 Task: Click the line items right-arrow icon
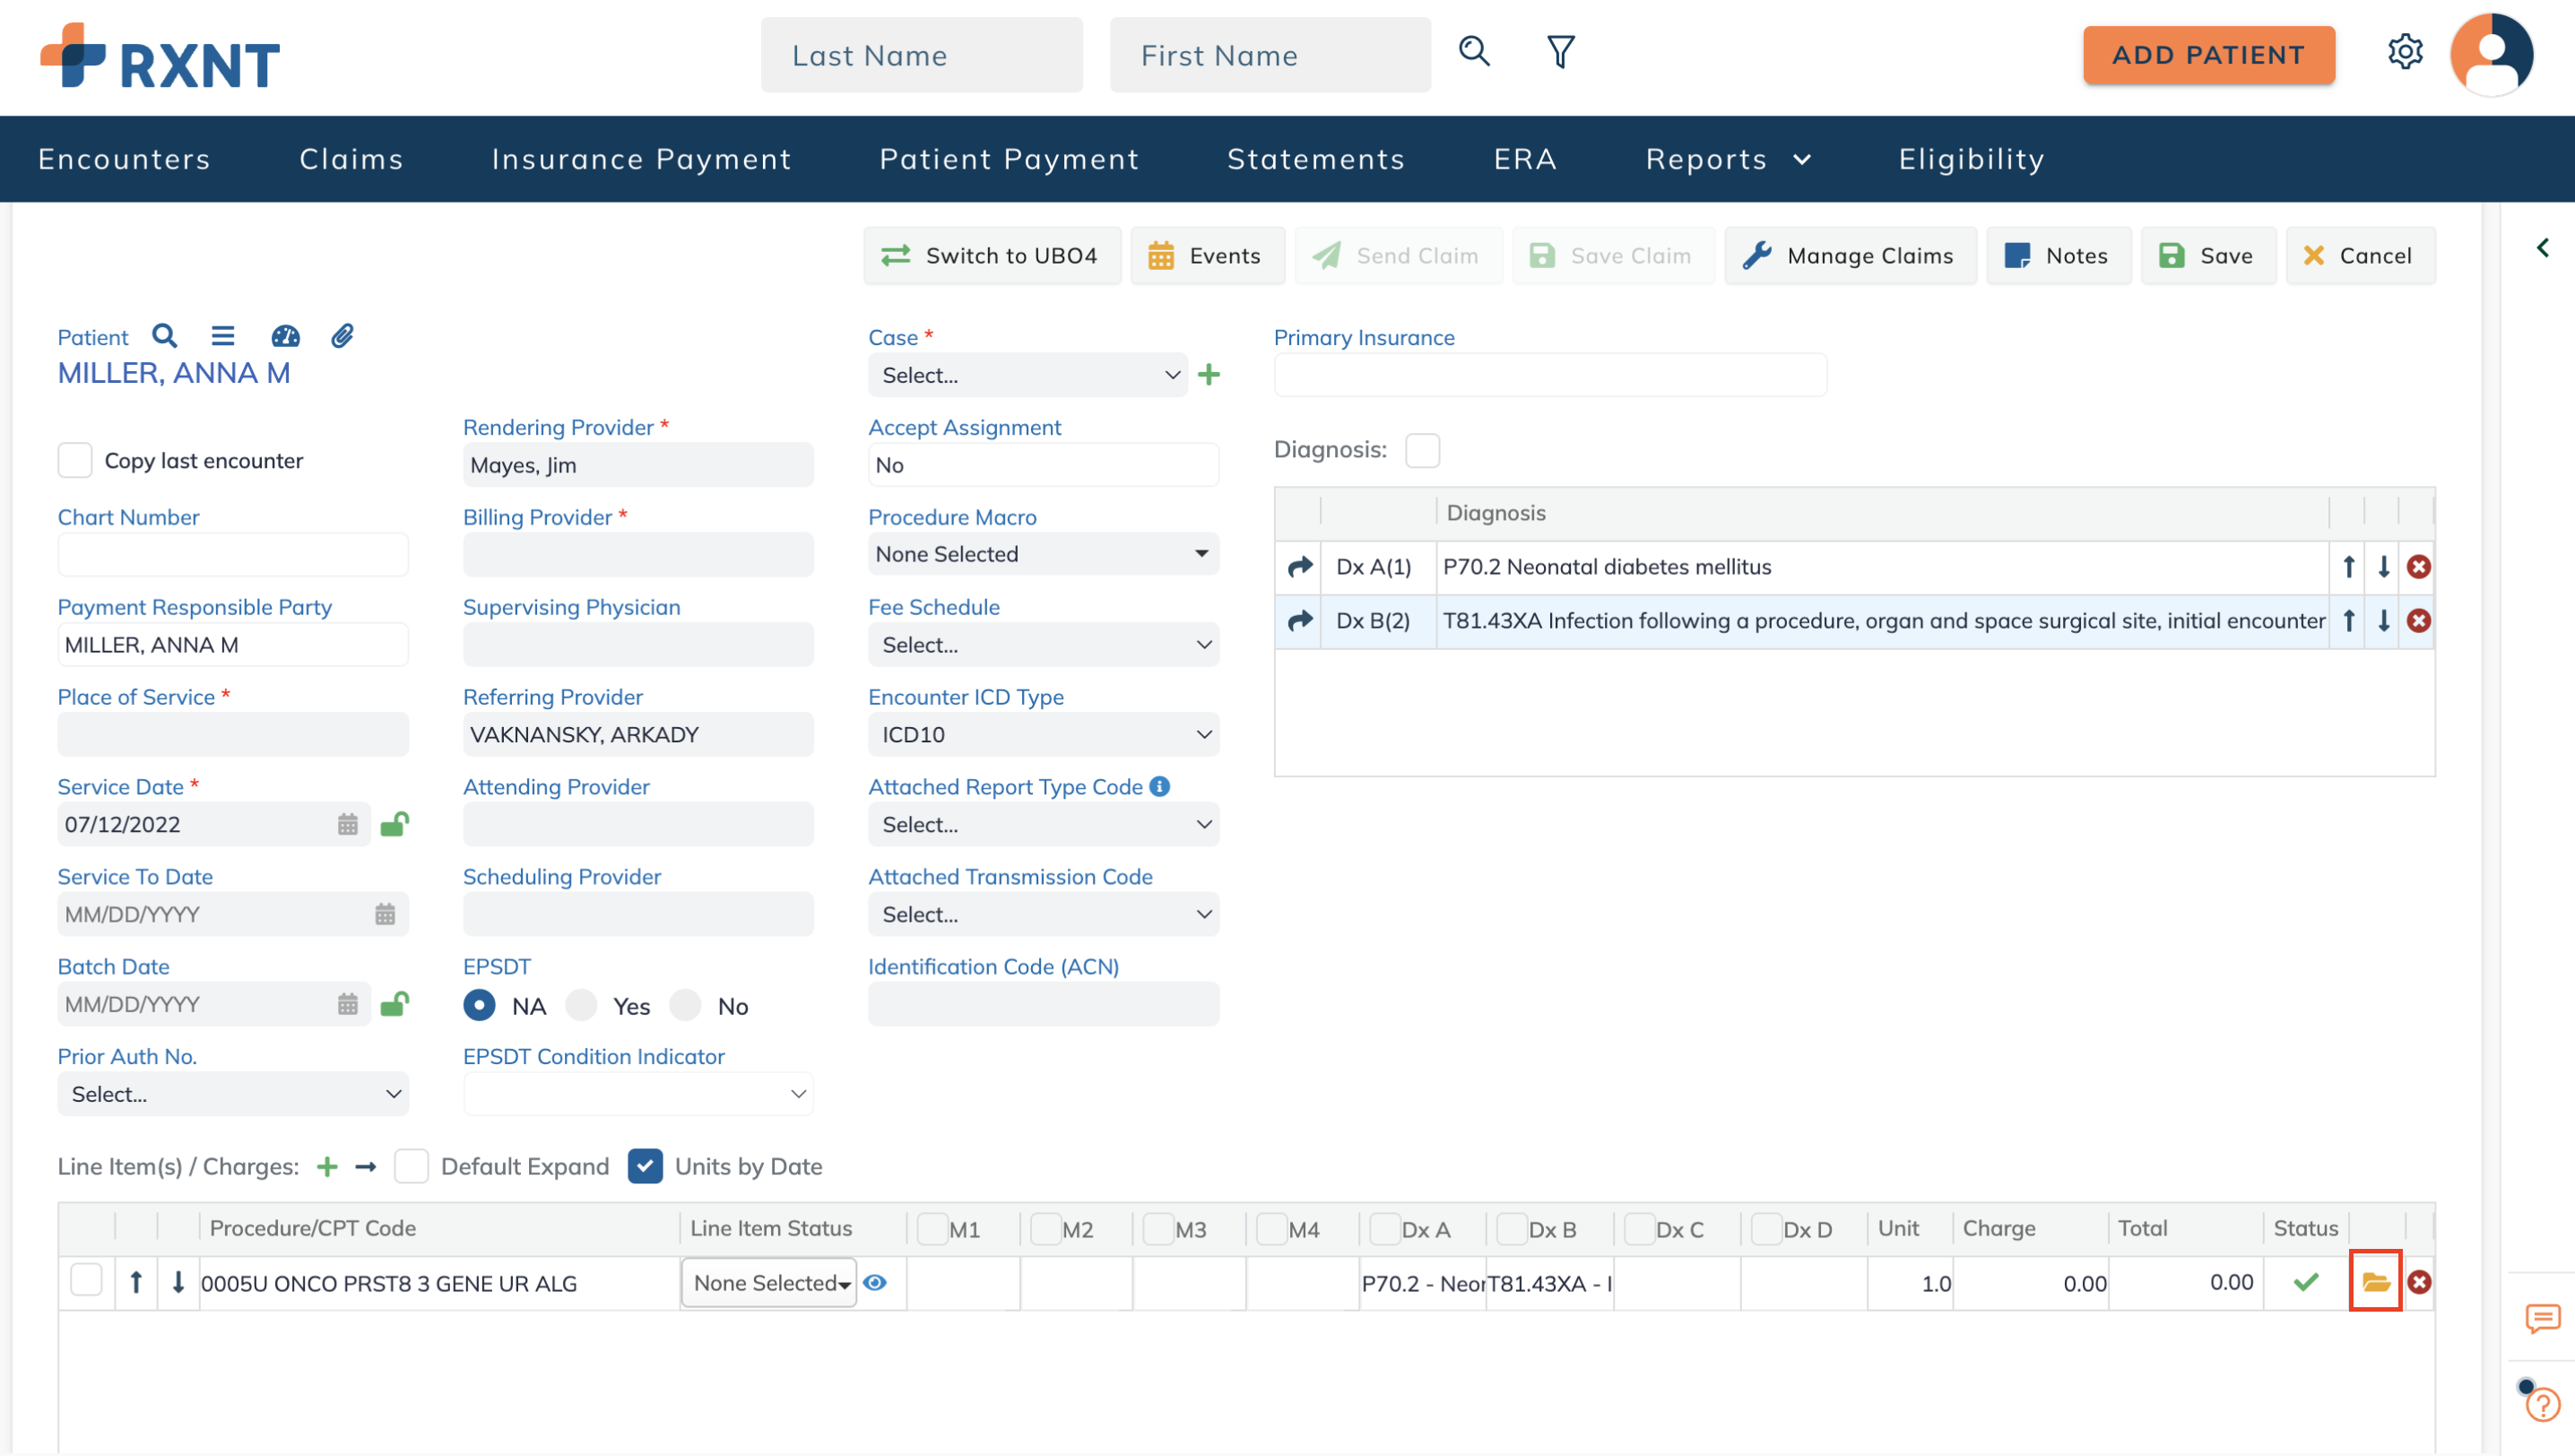(366, 1167)
